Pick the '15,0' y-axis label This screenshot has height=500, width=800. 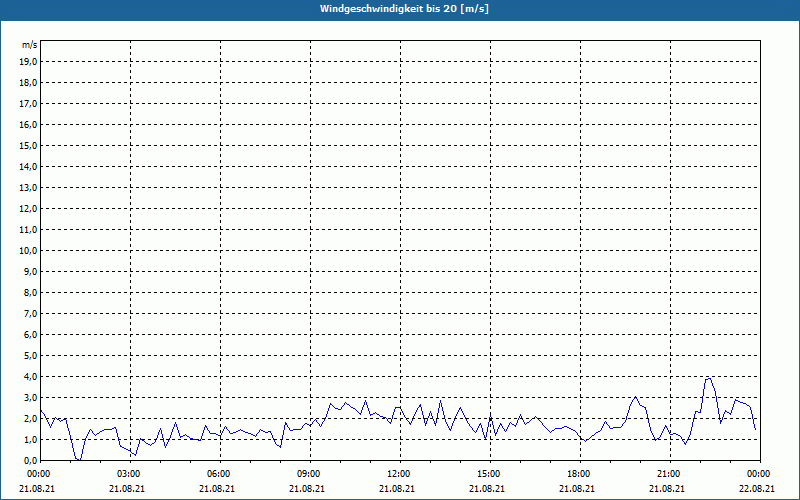[x=28, y=145]
